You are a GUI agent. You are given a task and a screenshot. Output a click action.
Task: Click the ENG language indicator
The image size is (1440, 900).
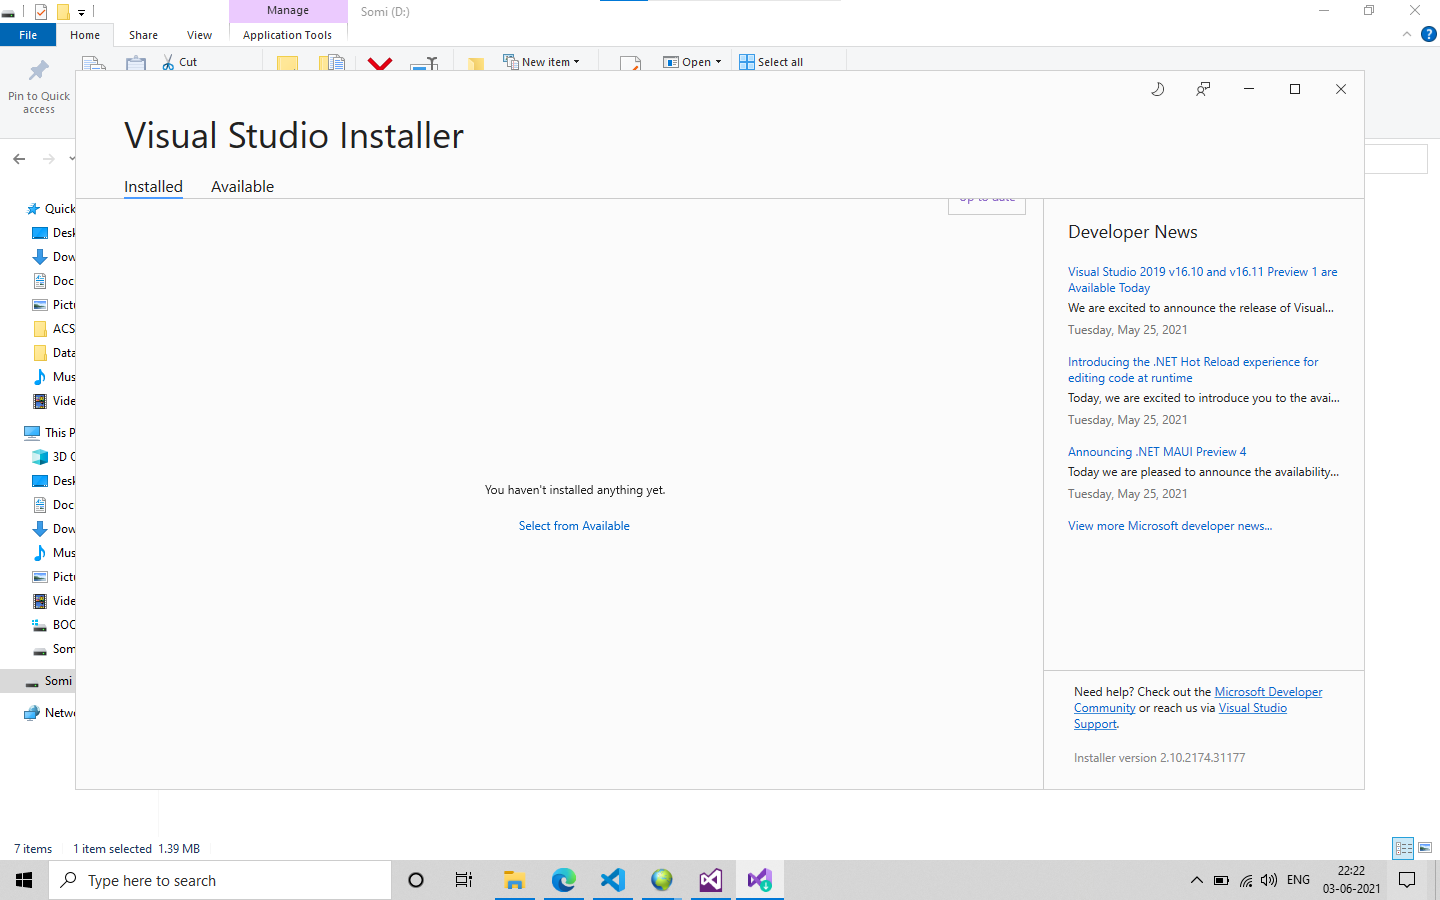(1298, 880)
